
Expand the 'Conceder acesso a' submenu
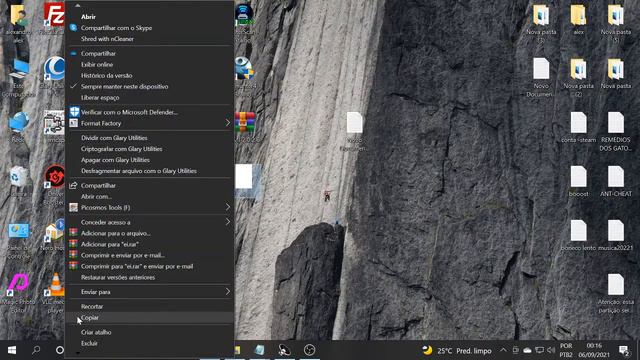(x=149, y=222)
